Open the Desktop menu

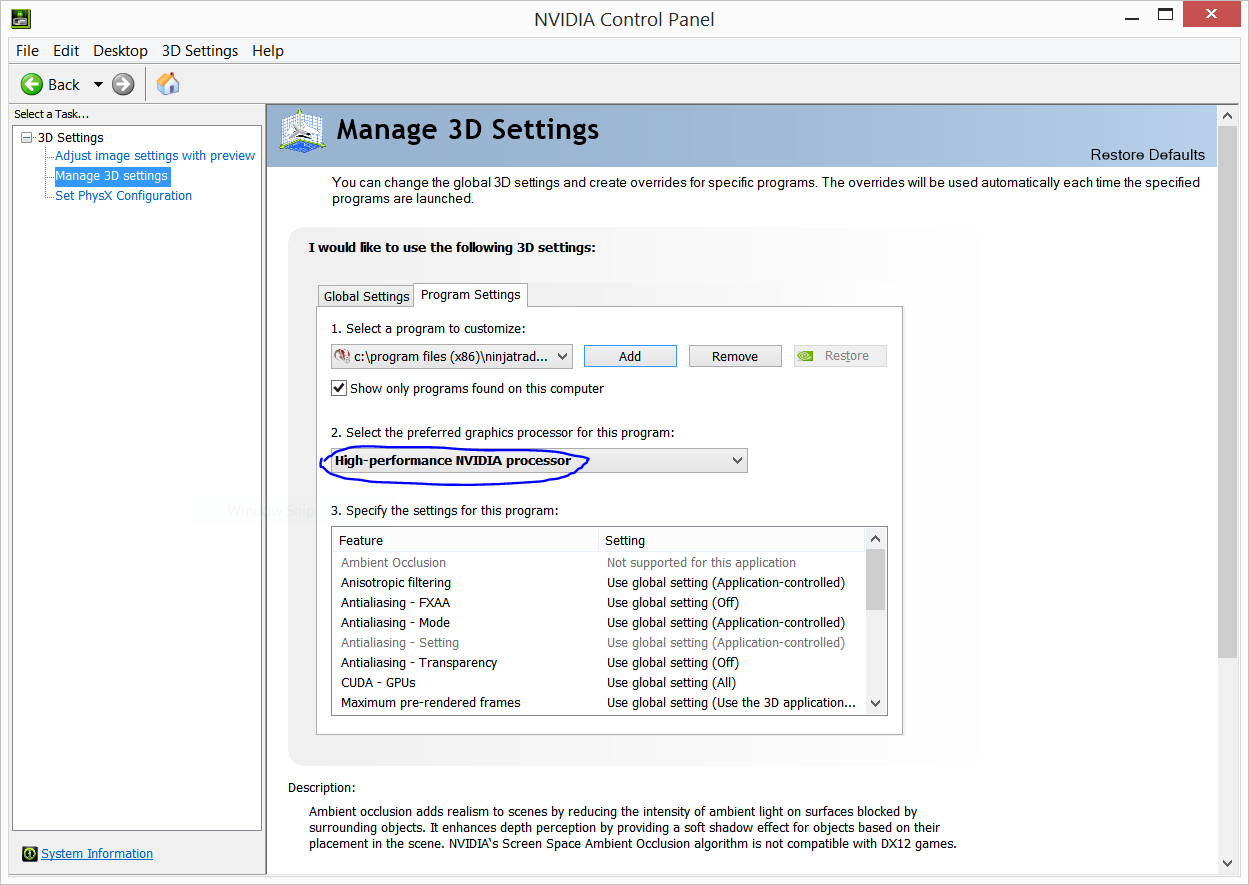120,51
